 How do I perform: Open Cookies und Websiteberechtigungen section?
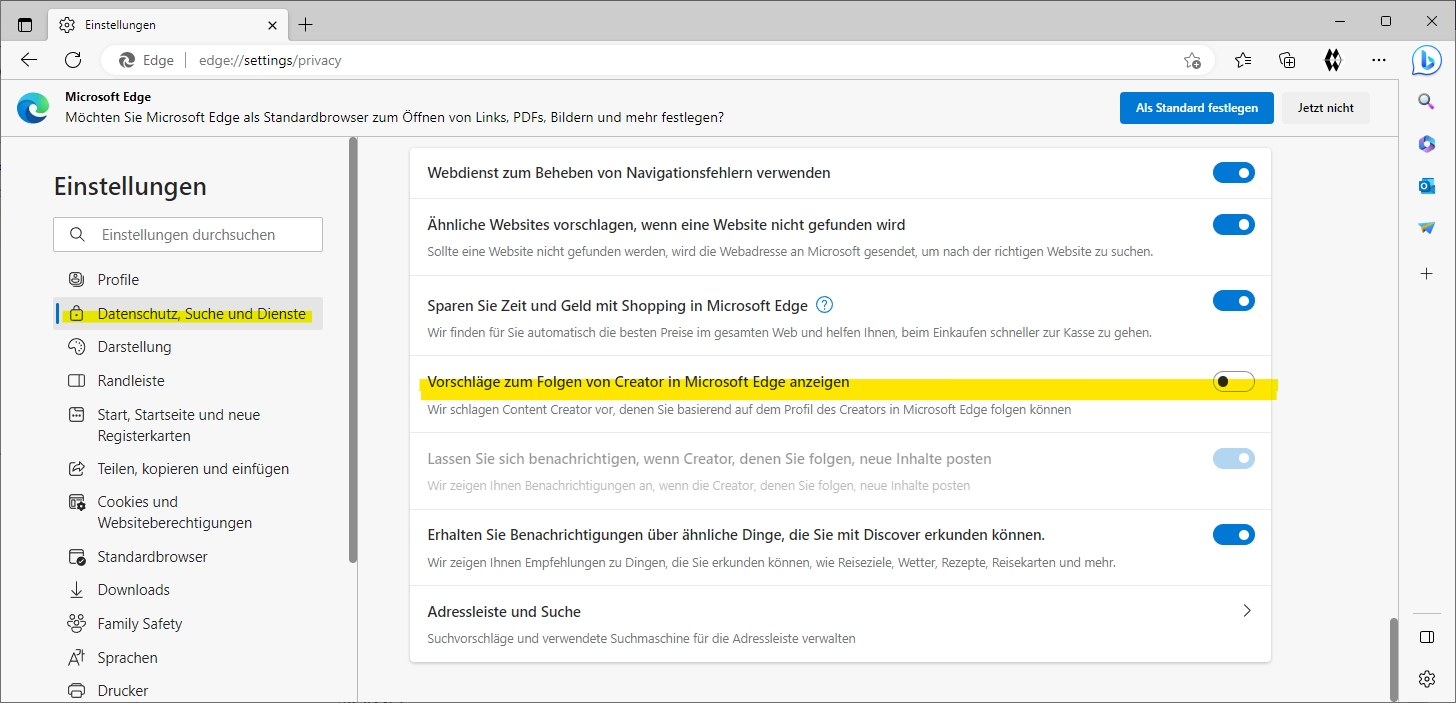pyautogui.click(x=189, y=512)
